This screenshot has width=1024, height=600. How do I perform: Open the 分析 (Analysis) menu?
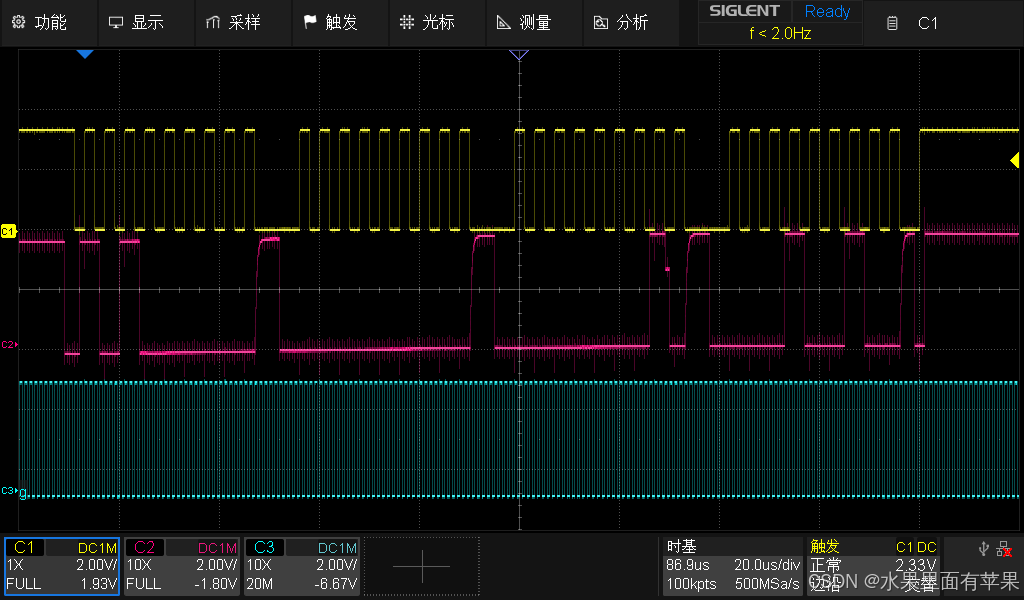click(x=631, y=23)
